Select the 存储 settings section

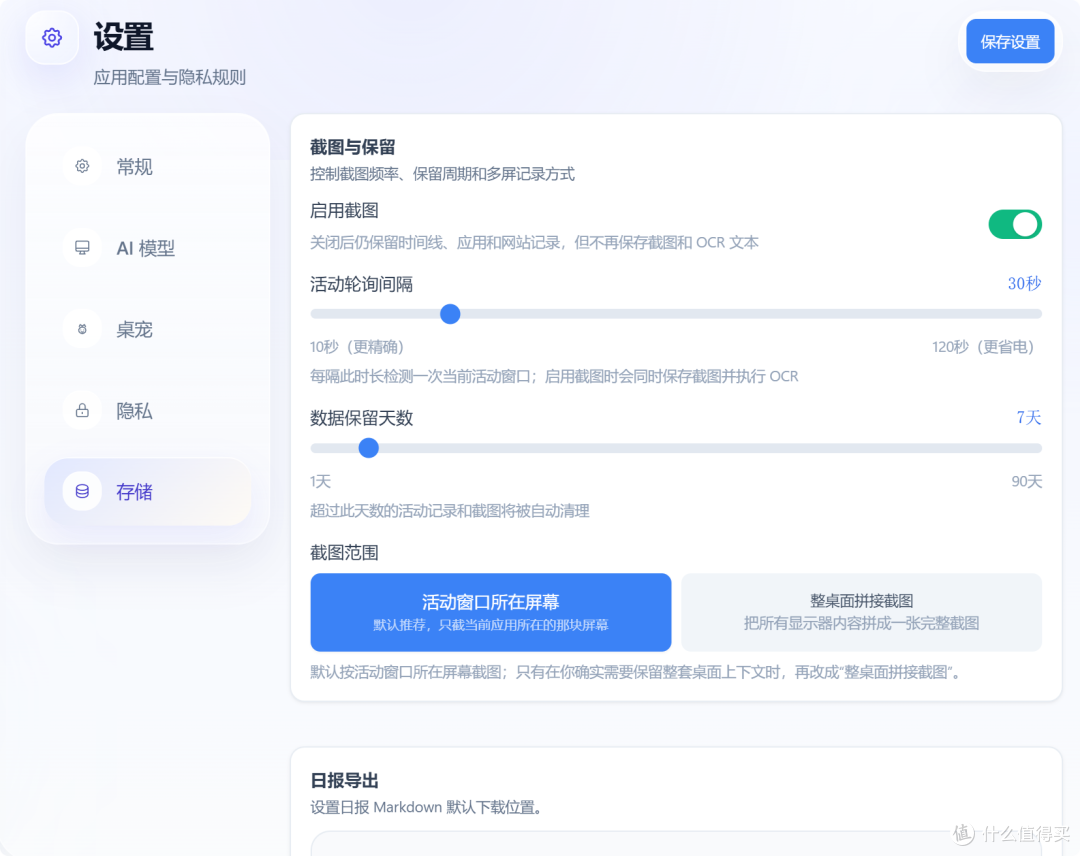[148, 492]
